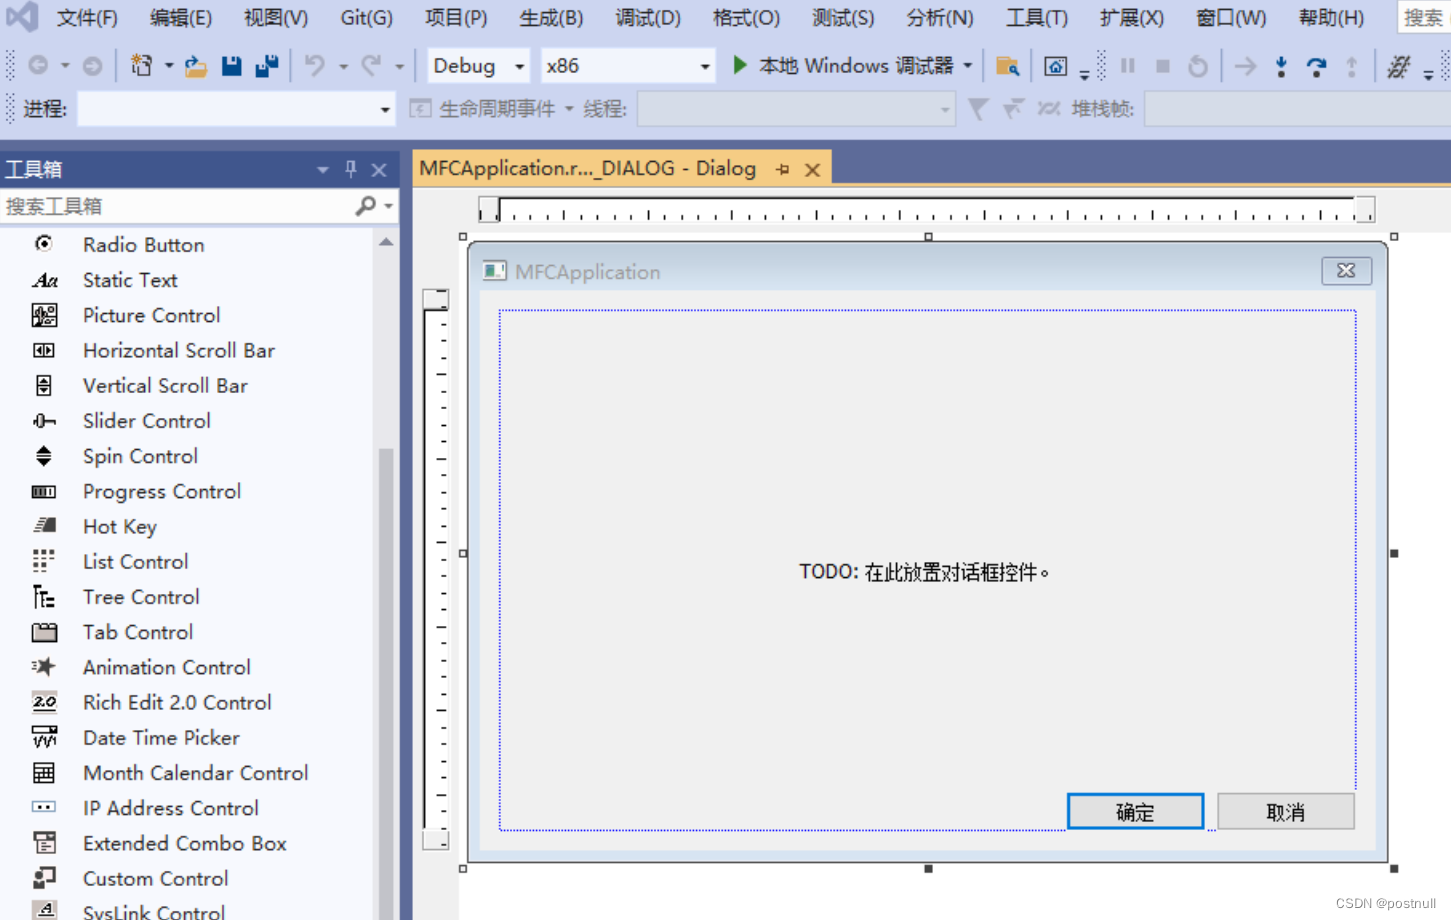
Task: Select the 取消 button in dialog
Action: tap(1286, 812)
